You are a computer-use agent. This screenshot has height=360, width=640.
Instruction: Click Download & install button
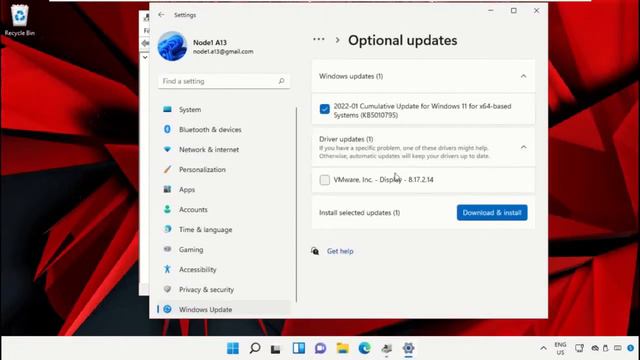pyautogui.click(x=492, y=213)
